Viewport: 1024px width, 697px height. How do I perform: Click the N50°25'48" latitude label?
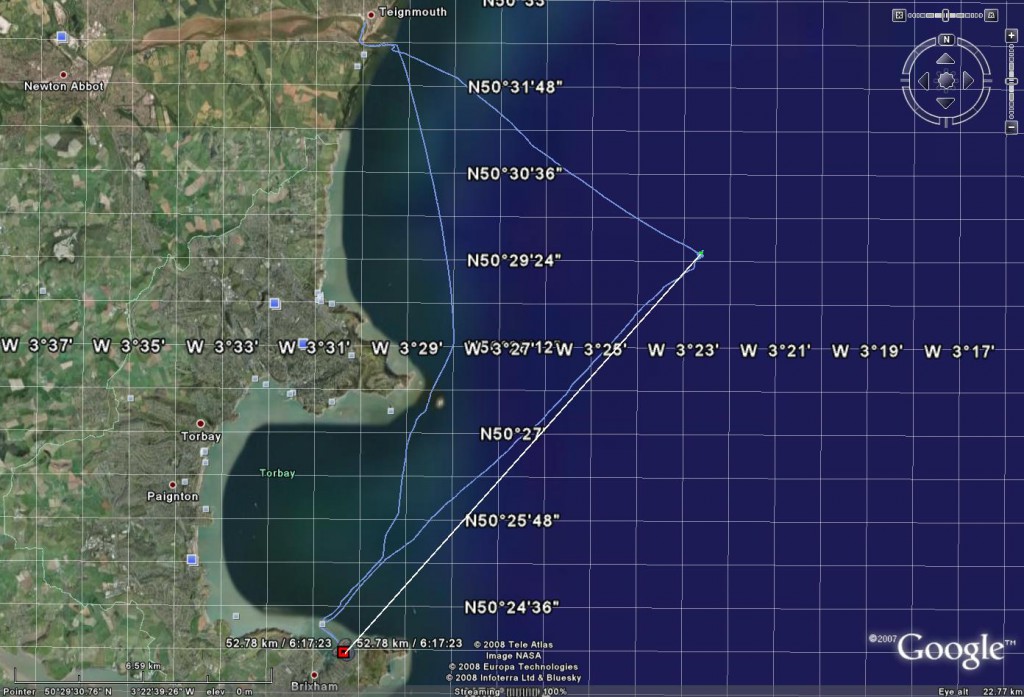(x=513, y=521)
